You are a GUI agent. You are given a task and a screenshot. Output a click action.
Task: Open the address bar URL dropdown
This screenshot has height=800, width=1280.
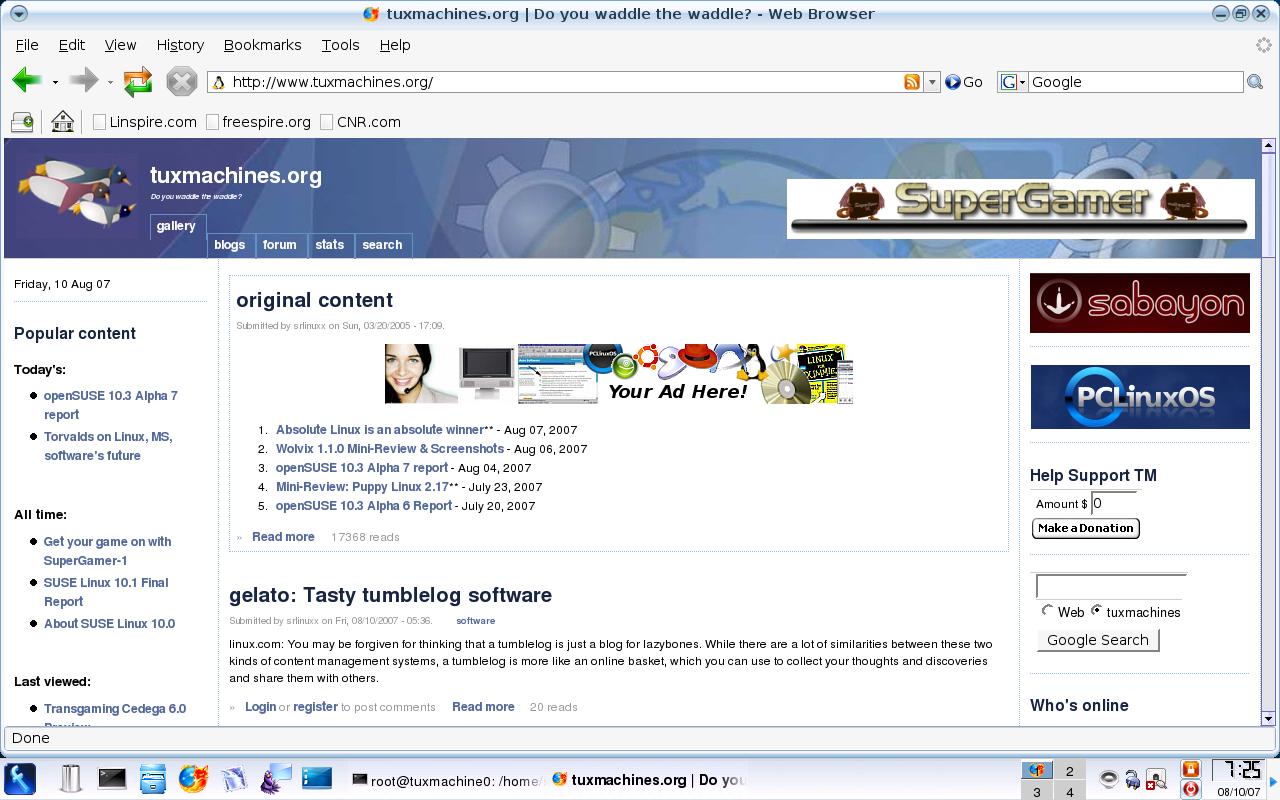pyautogui.click(x=932, y=82)
